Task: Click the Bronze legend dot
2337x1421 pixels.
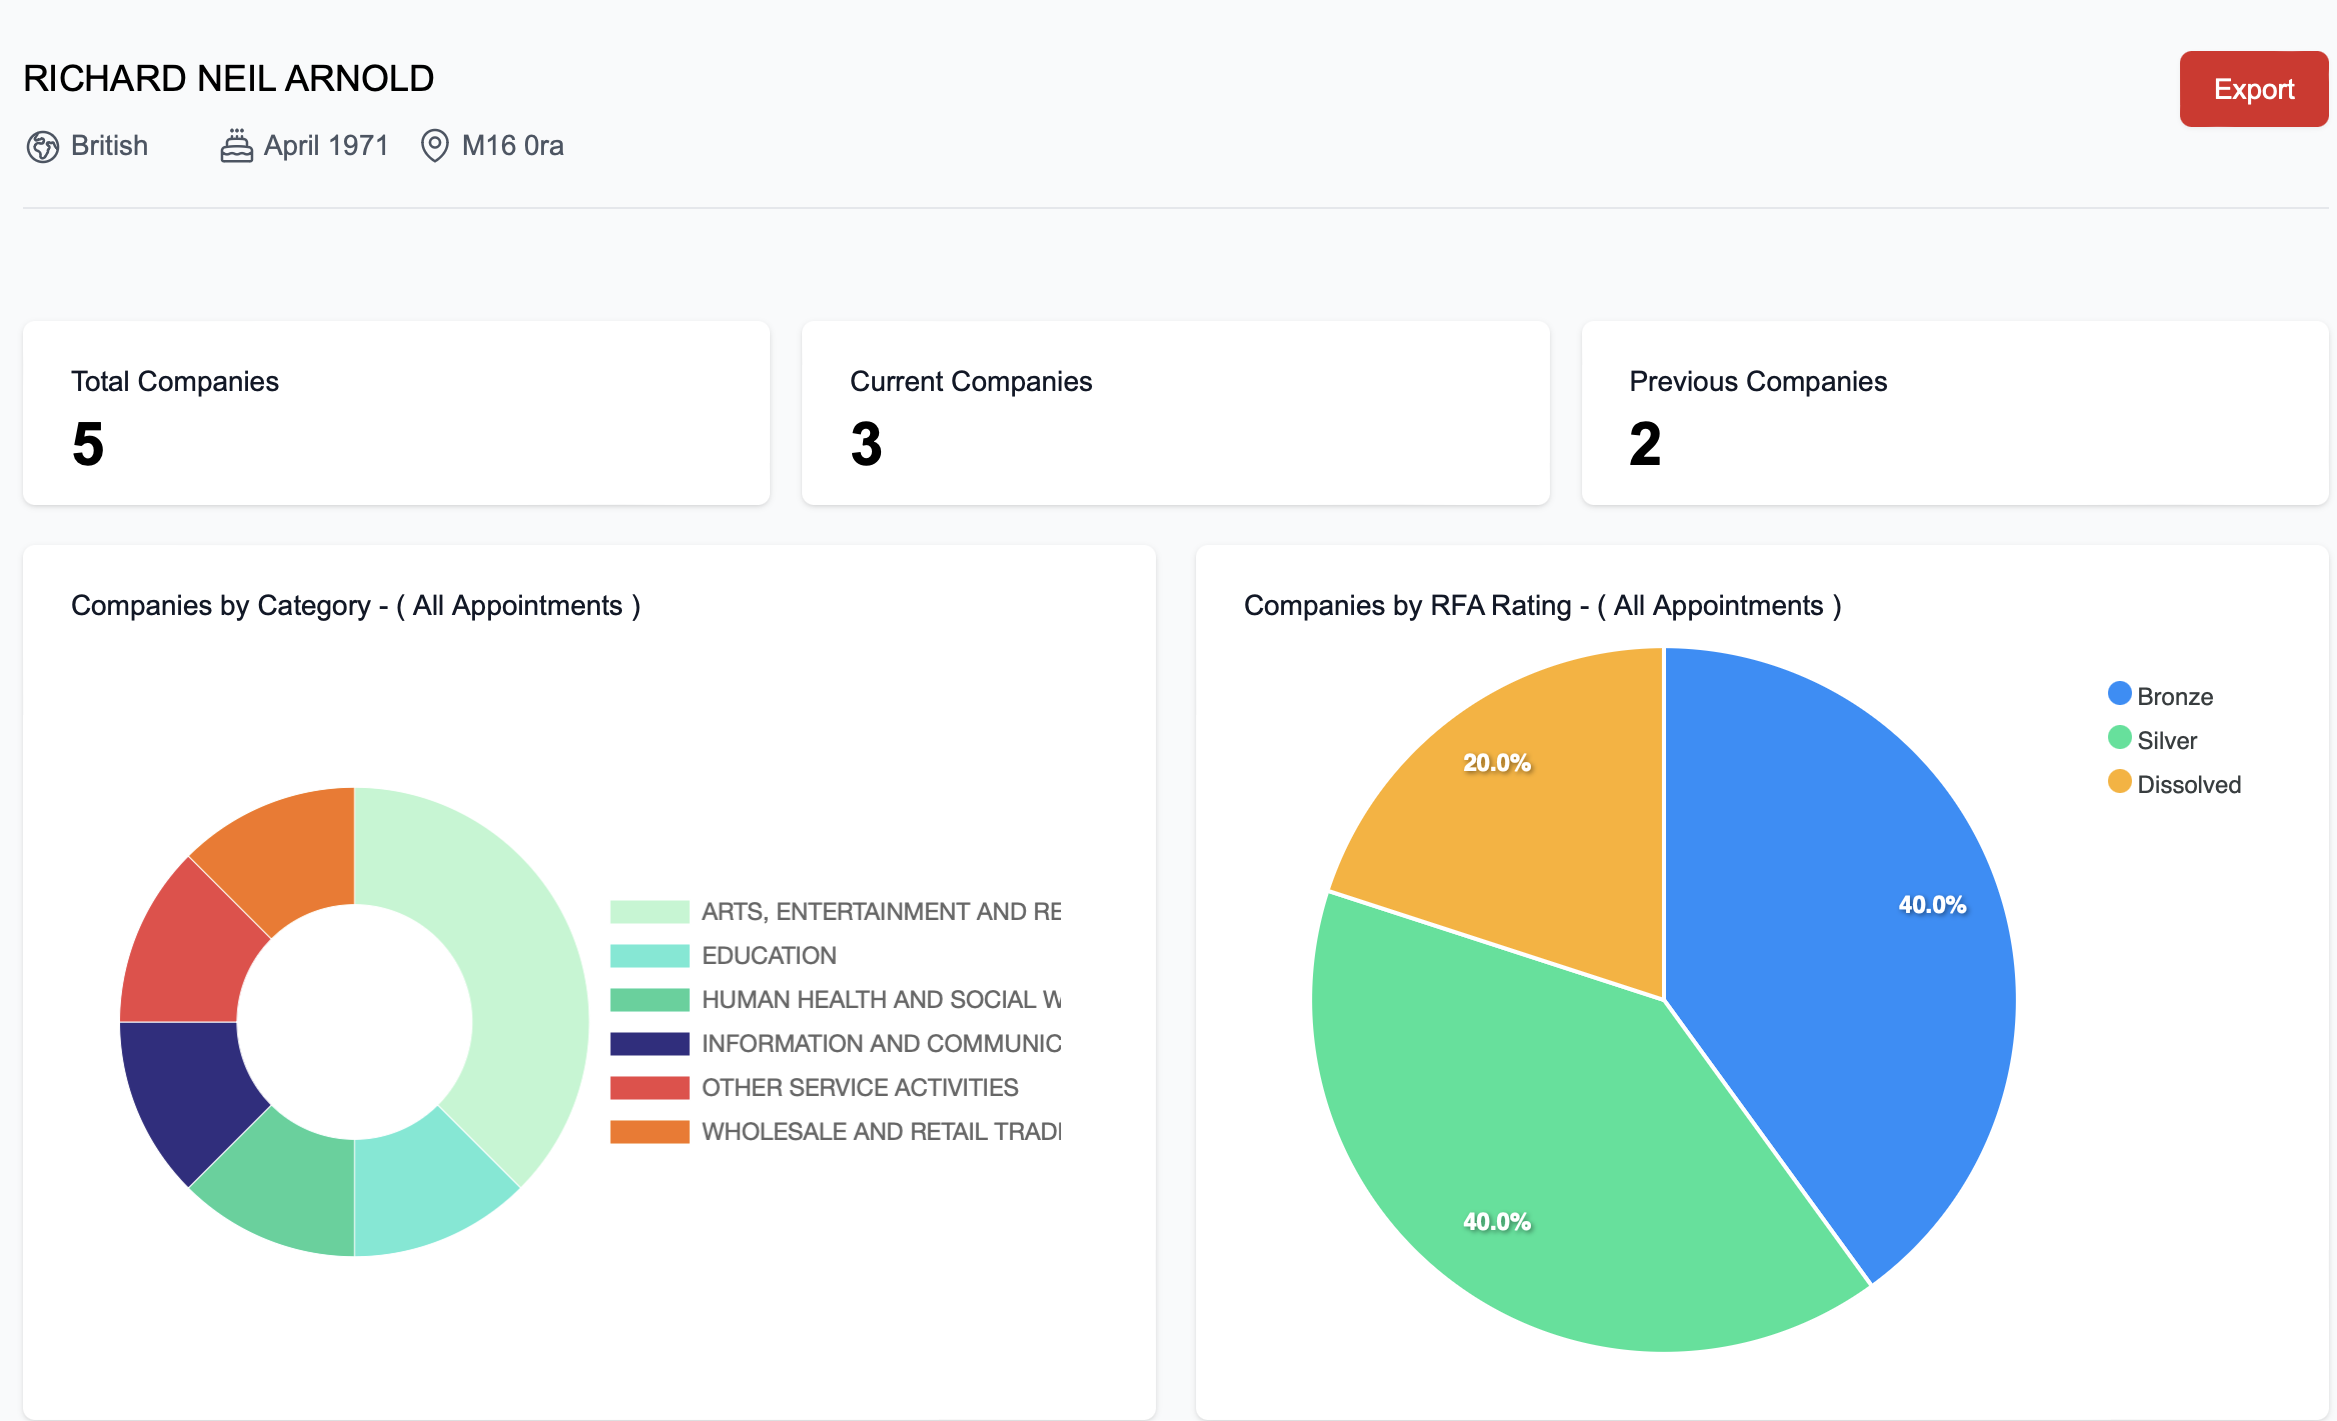Action: point(2119,694)
